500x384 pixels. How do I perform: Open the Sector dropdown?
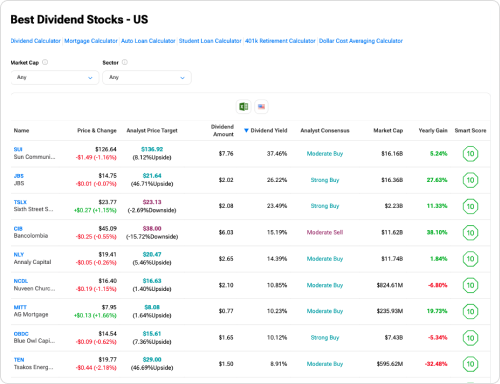pyautogui.click(x=147, y=77)
